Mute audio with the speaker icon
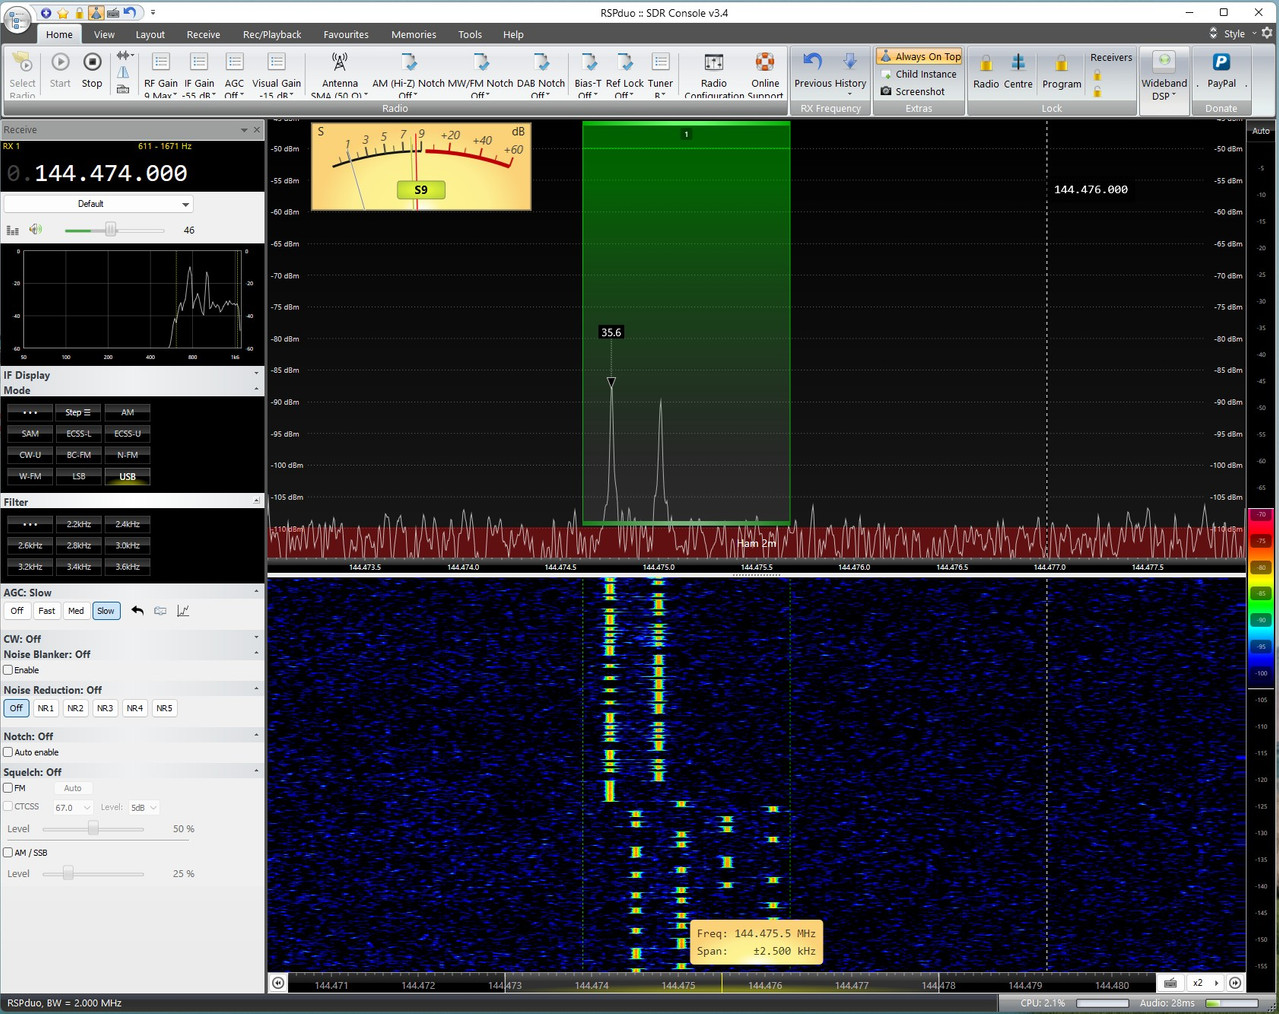Screen dimensions: 1279x1014 tap(35, 230)
